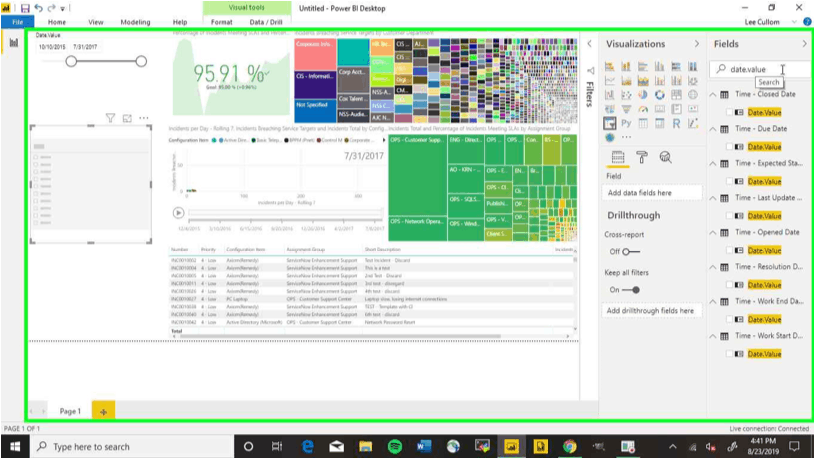The width and height of the screenshot is (815, 460).
Task: Select the R script visual icon
Action: 676,123
